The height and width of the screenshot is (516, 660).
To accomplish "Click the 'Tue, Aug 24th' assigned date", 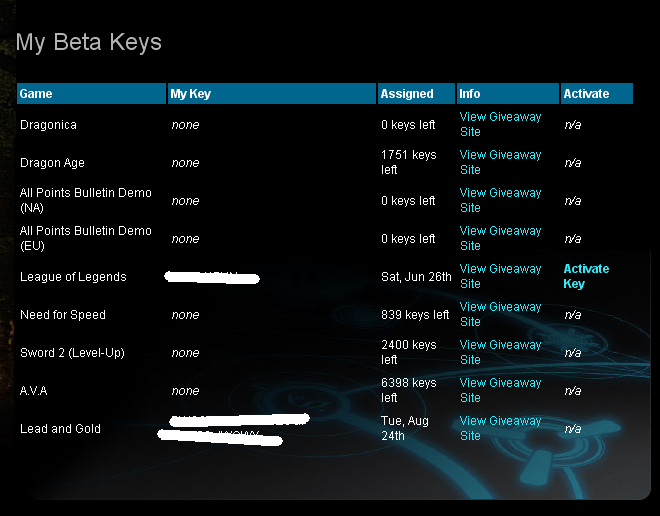I will 405,428.
